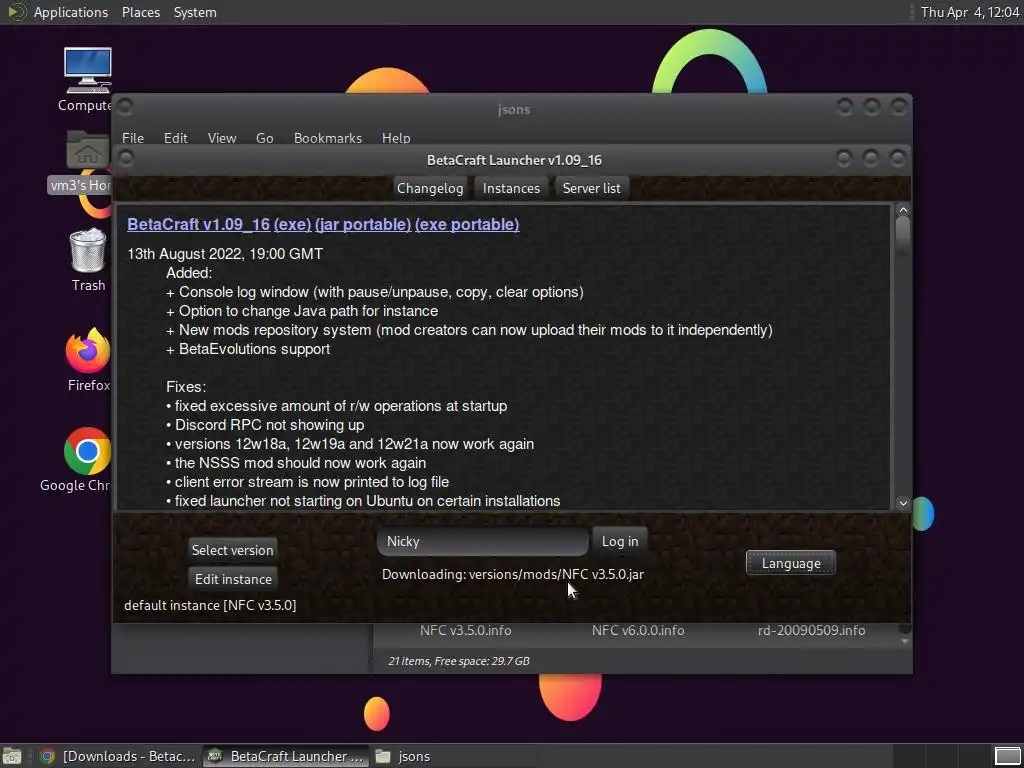Switch to the Server list tab

[591, 188]
